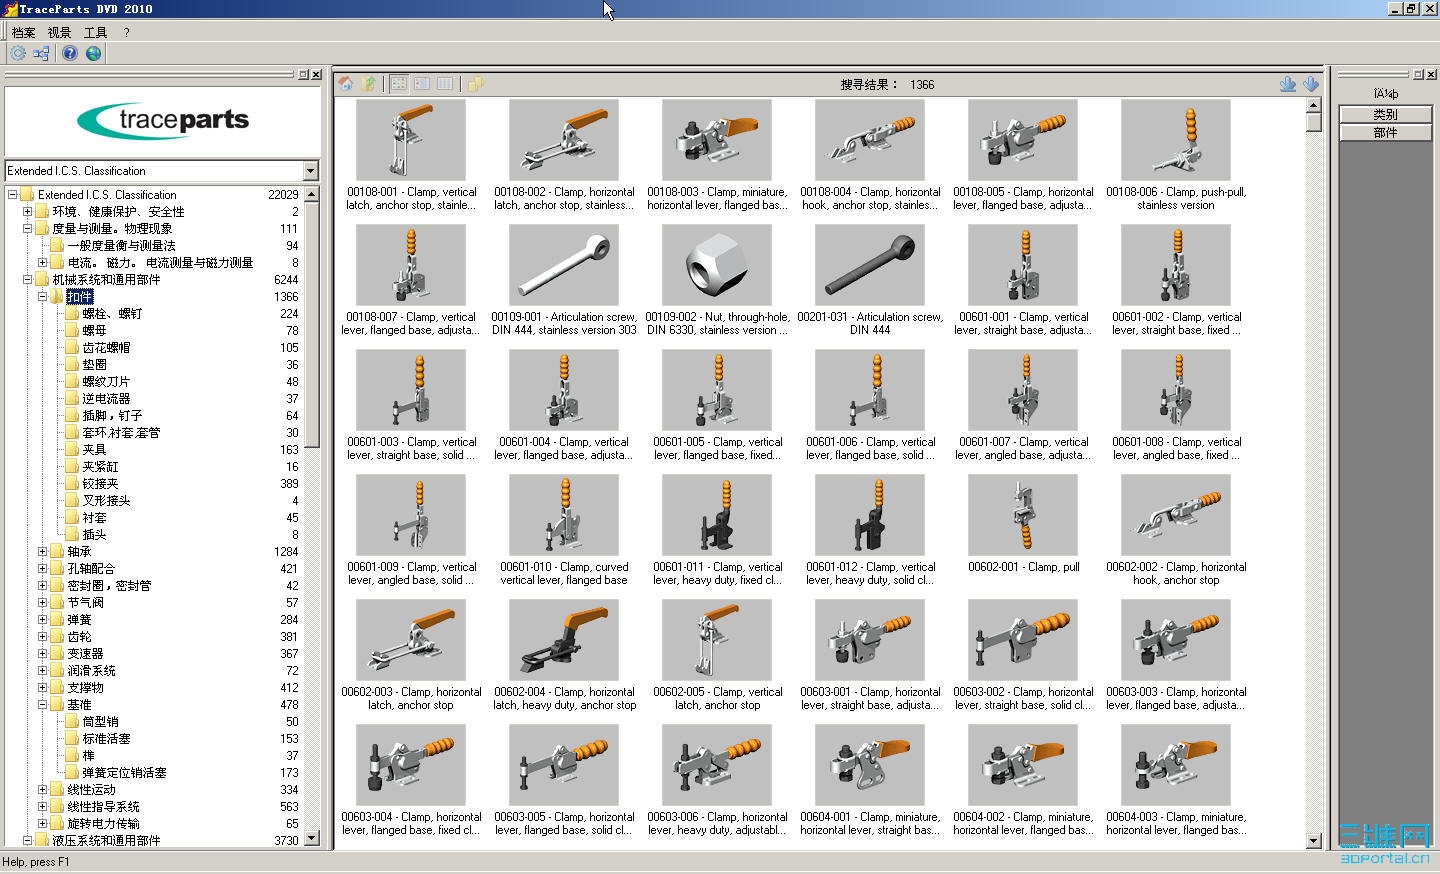Open thumbnail 00602-001 Clamp, pull
Screen dimensions: 1440x874
coord(1023,515)
